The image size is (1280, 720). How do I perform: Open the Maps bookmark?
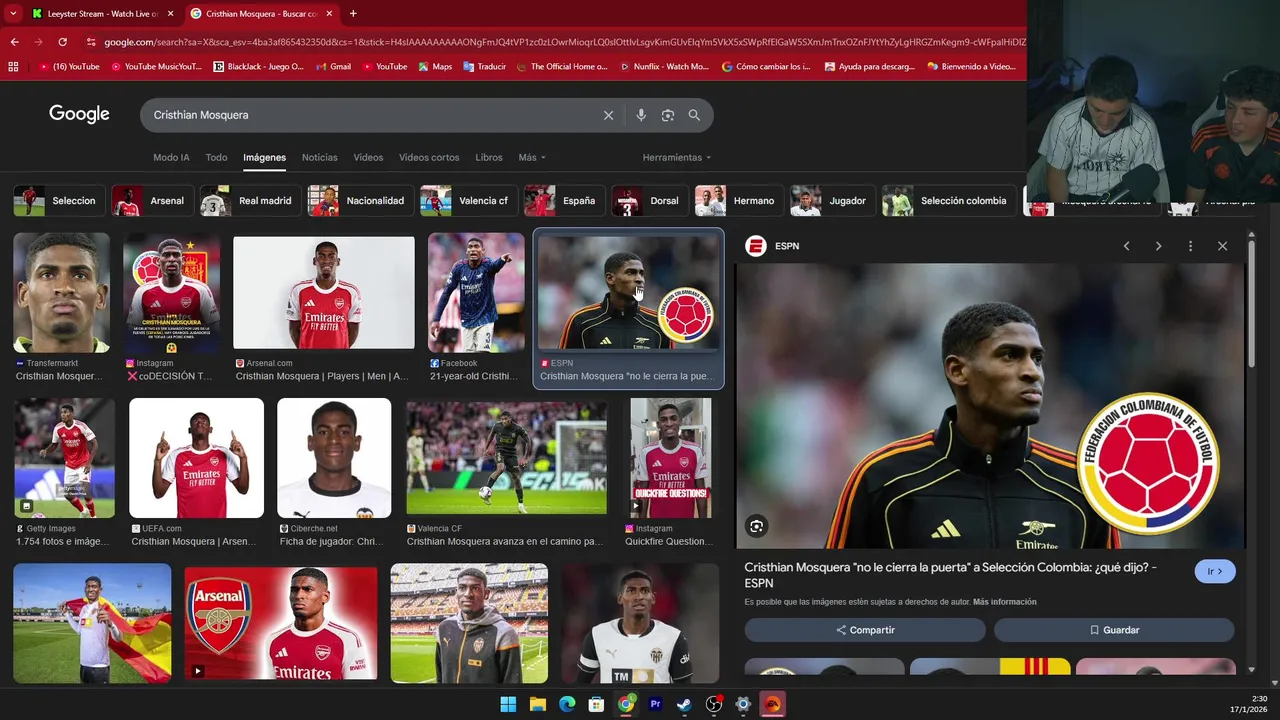435,67
